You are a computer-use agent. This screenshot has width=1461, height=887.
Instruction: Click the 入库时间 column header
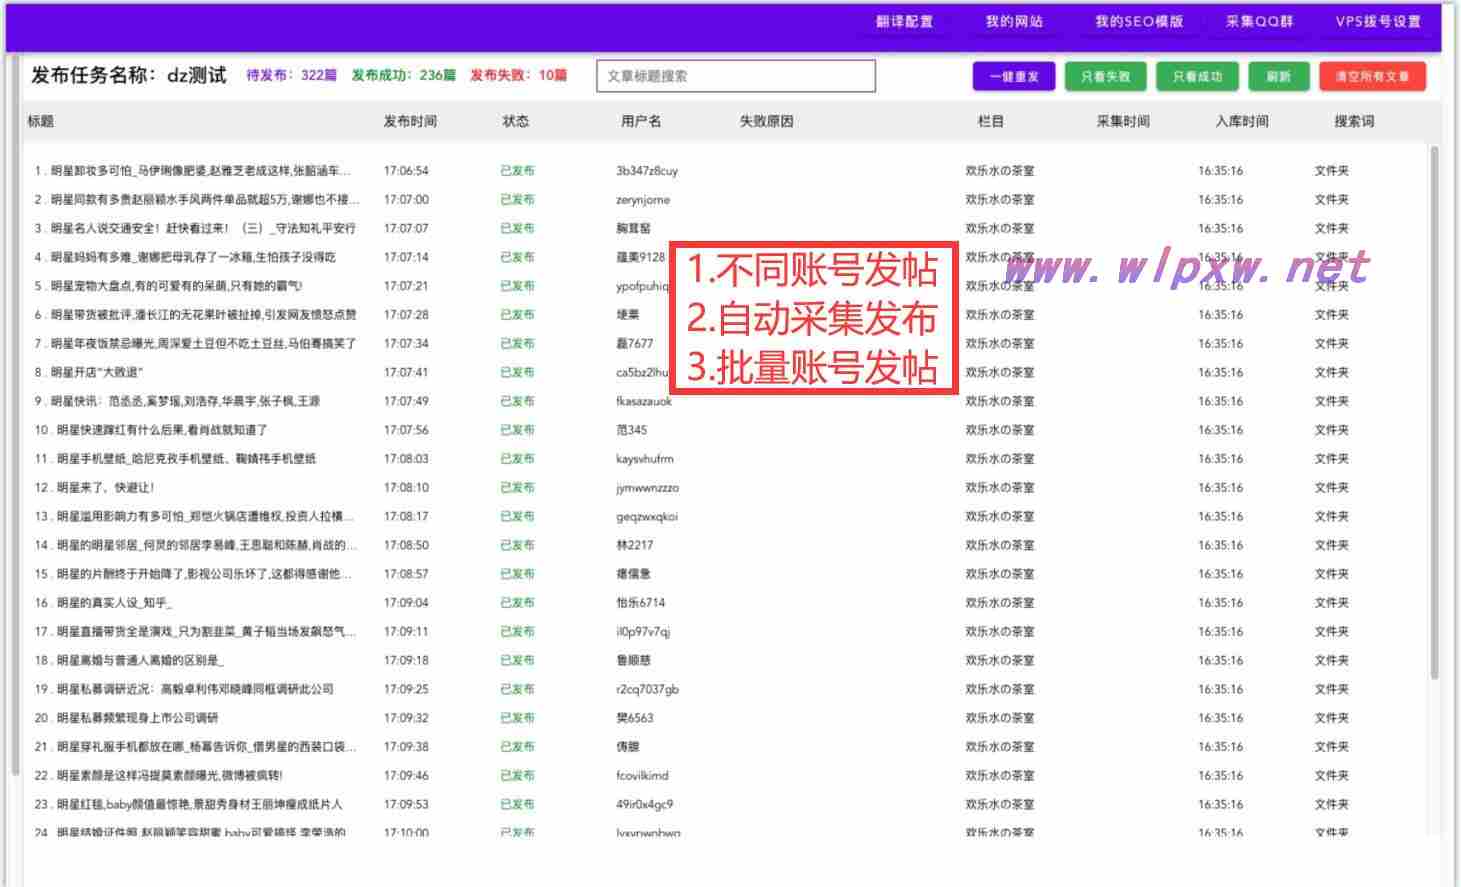1242,121
